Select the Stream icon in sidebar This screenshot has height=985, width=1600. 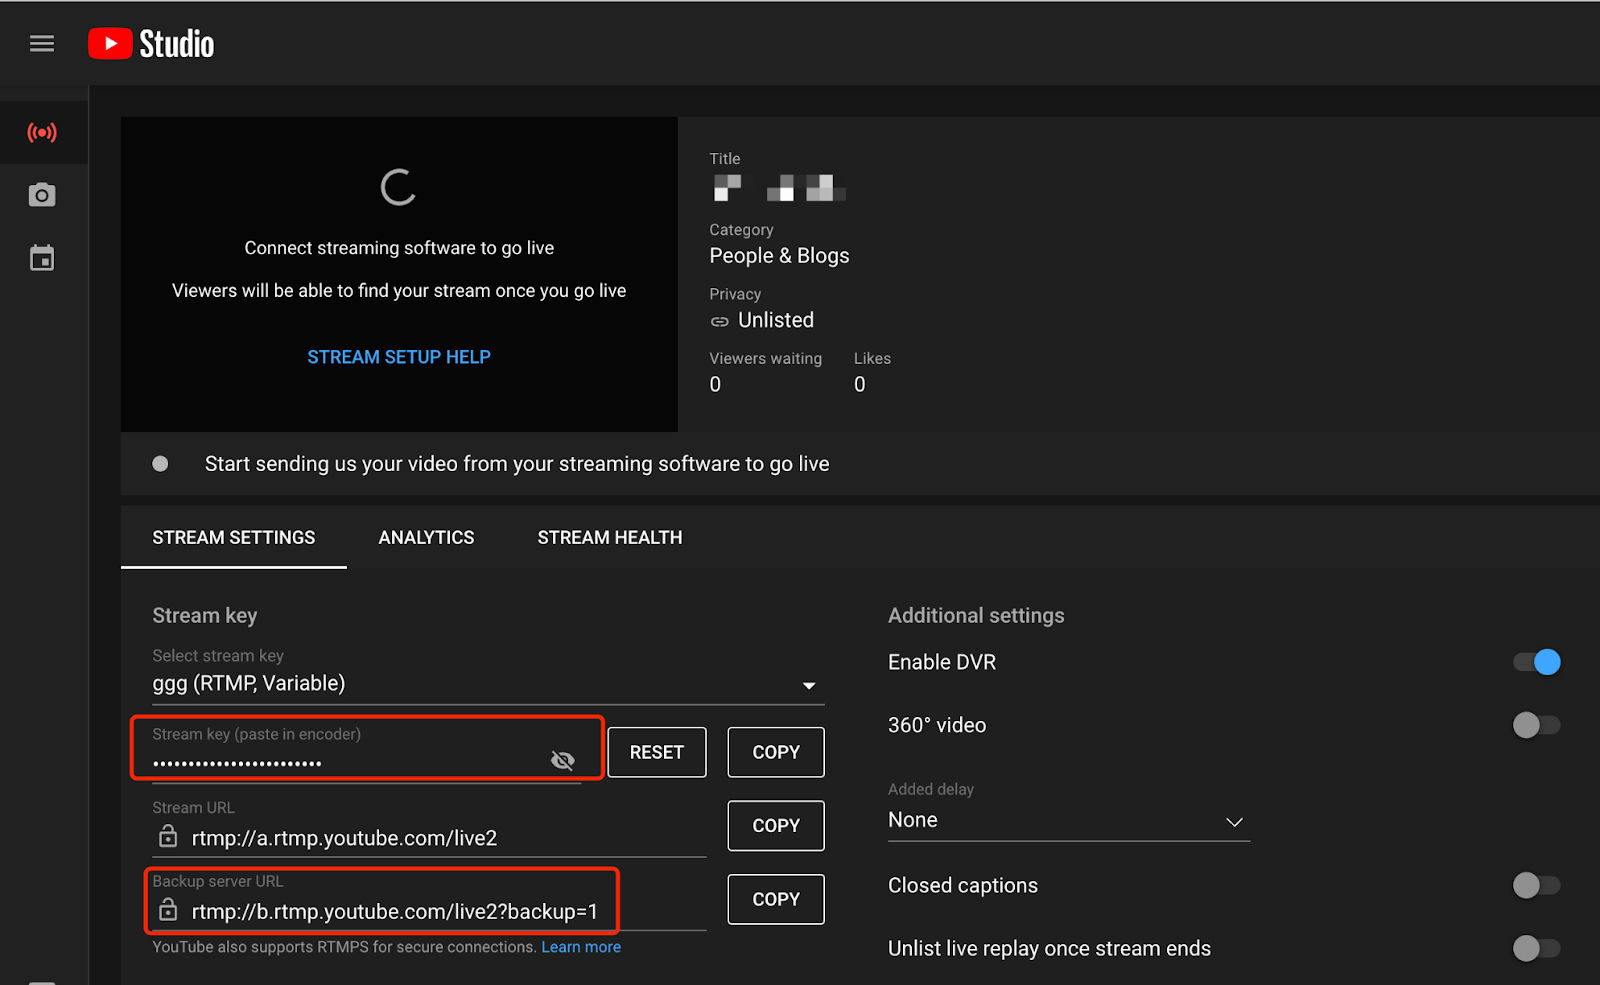coord(42,132)
